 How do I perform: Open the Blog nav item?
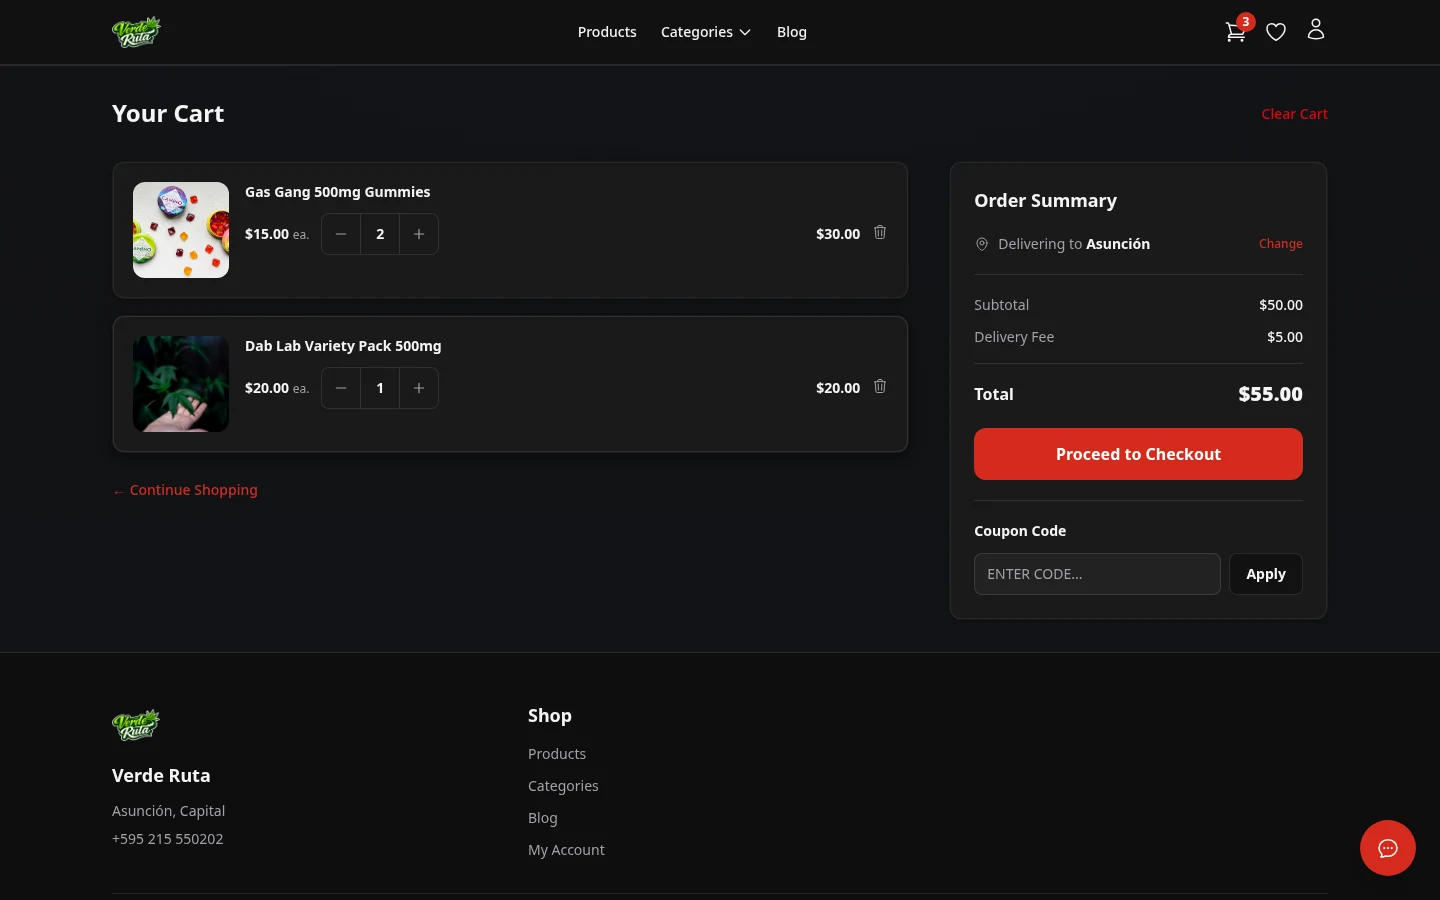coord(792,31)
